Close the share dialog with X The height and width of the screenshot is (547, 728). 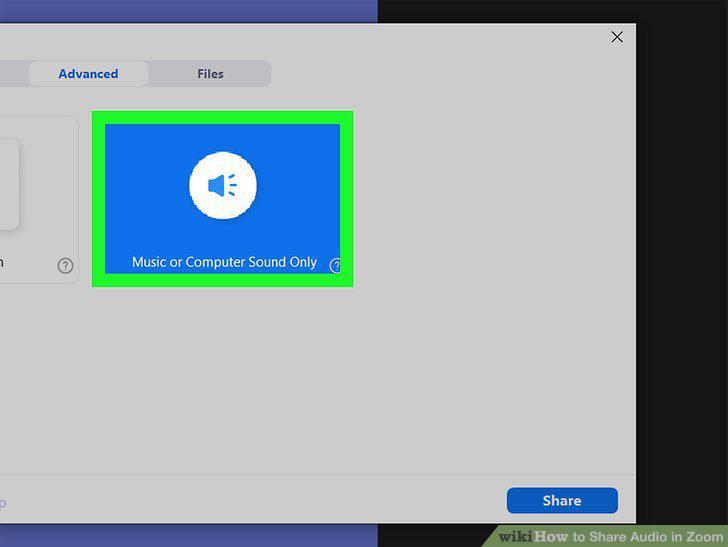click(x=617, y=37)
